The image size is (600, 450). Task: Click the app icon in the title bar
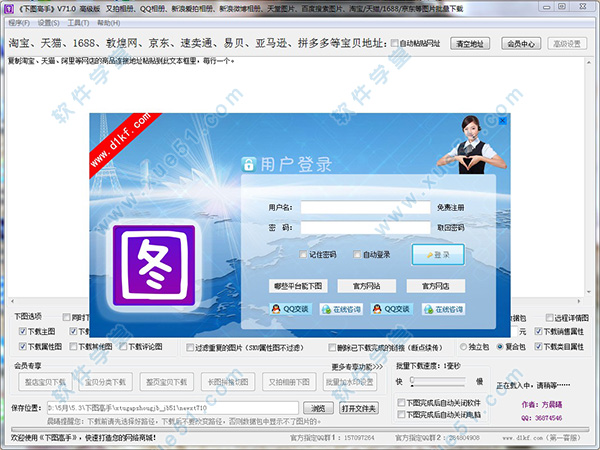click(8, 8)
